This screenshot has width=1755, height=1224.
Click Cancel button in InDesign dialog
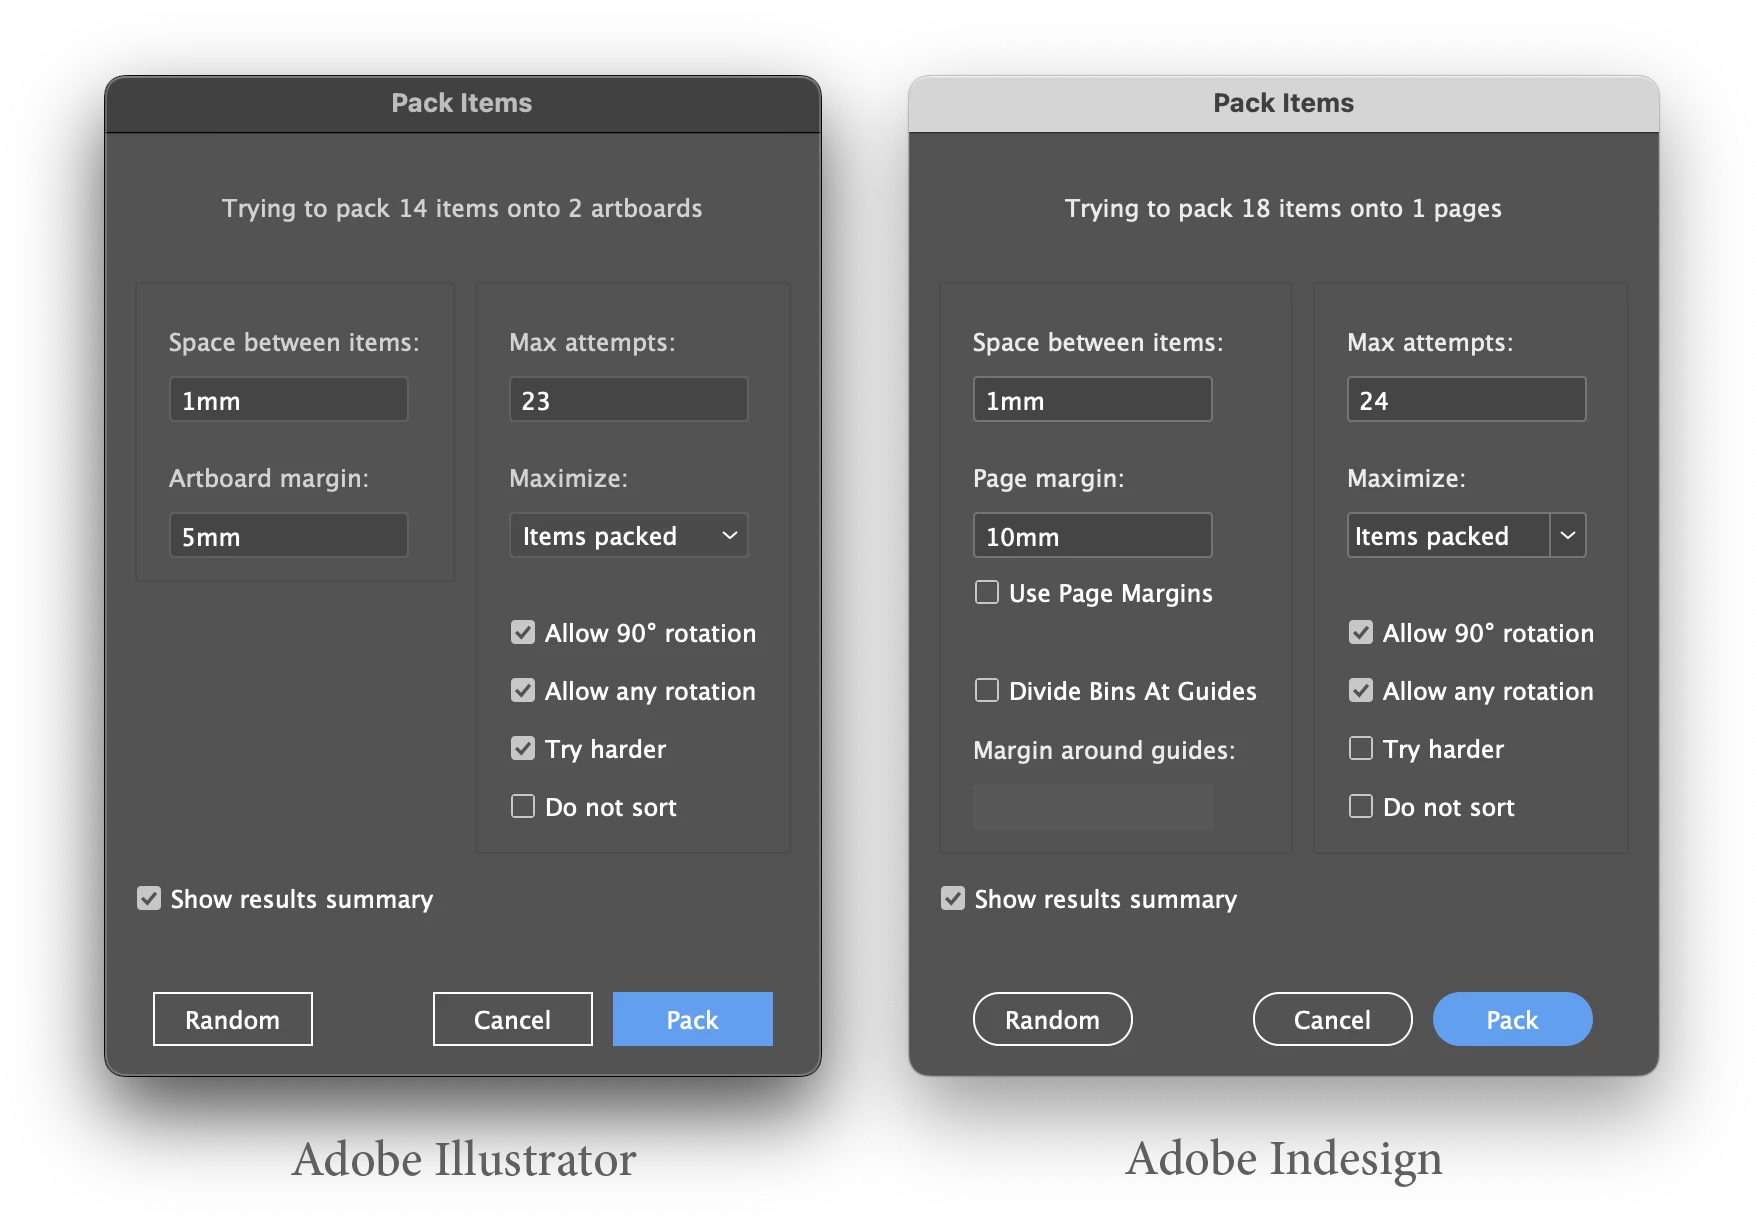(x=1333, y=1019)
